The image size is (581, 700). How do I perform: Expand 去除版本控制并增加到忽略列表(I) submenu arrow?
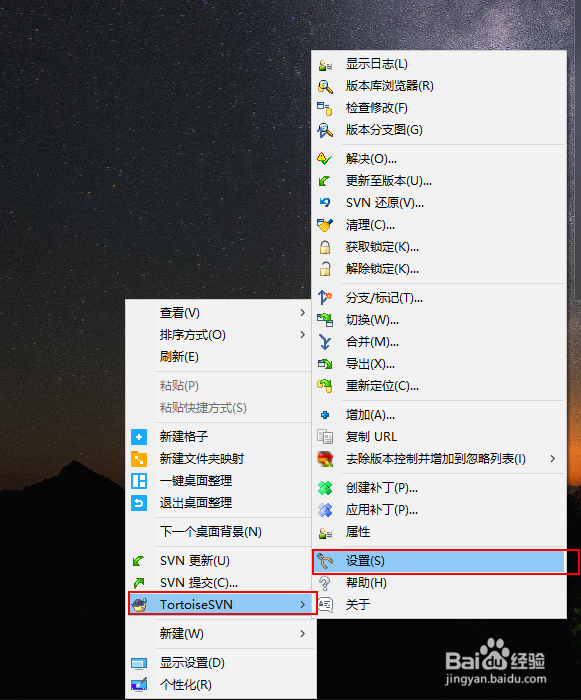pos(553,458)
